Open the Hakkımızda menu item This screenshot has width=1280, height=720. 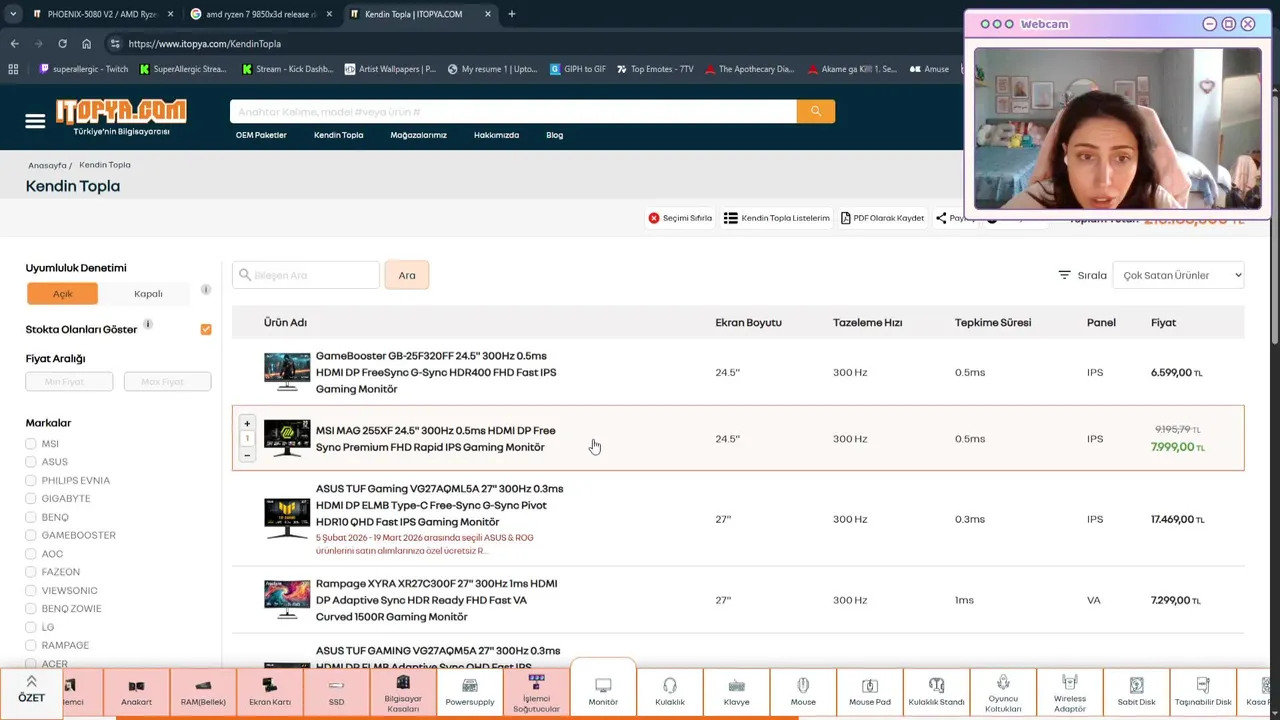(x=496, y=135)
